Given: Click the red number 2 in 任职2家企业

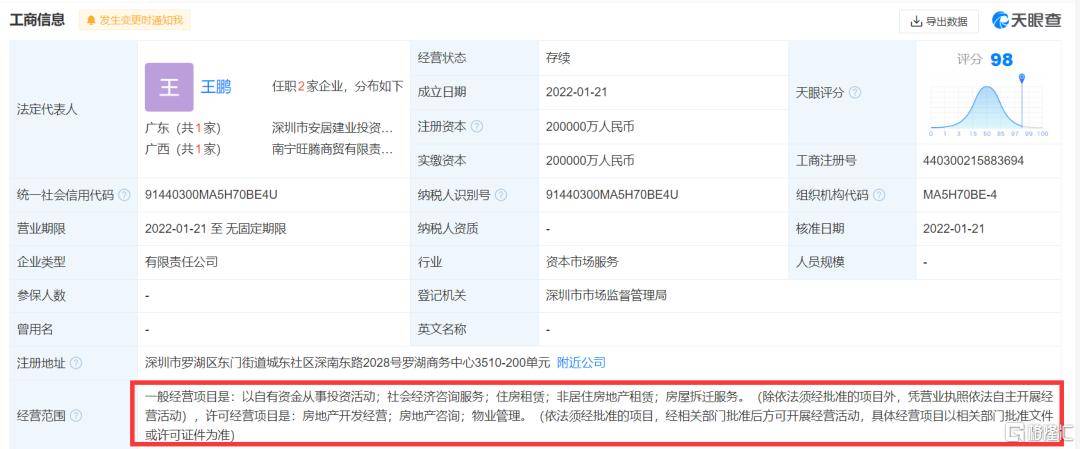Looking at the screenshot, I should (299, 87).
